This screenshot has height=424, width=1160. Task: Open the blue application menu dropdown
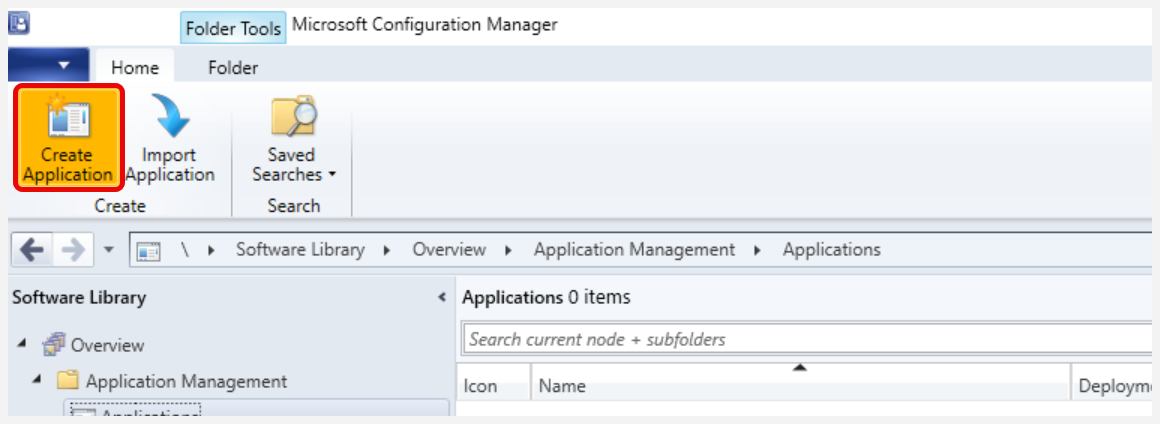(49, 65)
